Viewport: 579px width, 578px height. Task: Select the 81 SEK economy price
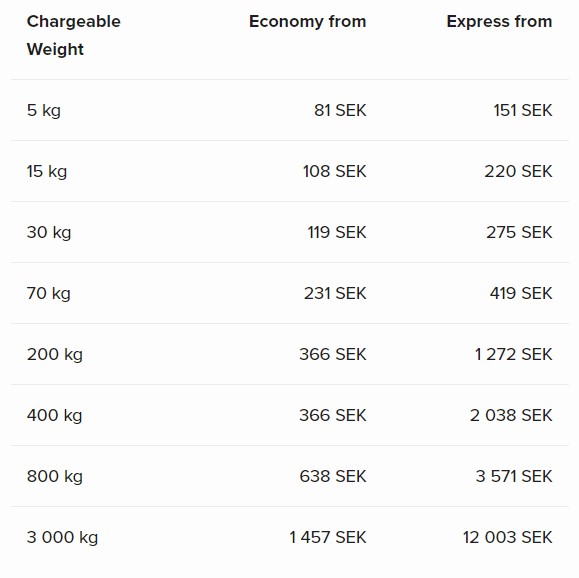[340, 110]
